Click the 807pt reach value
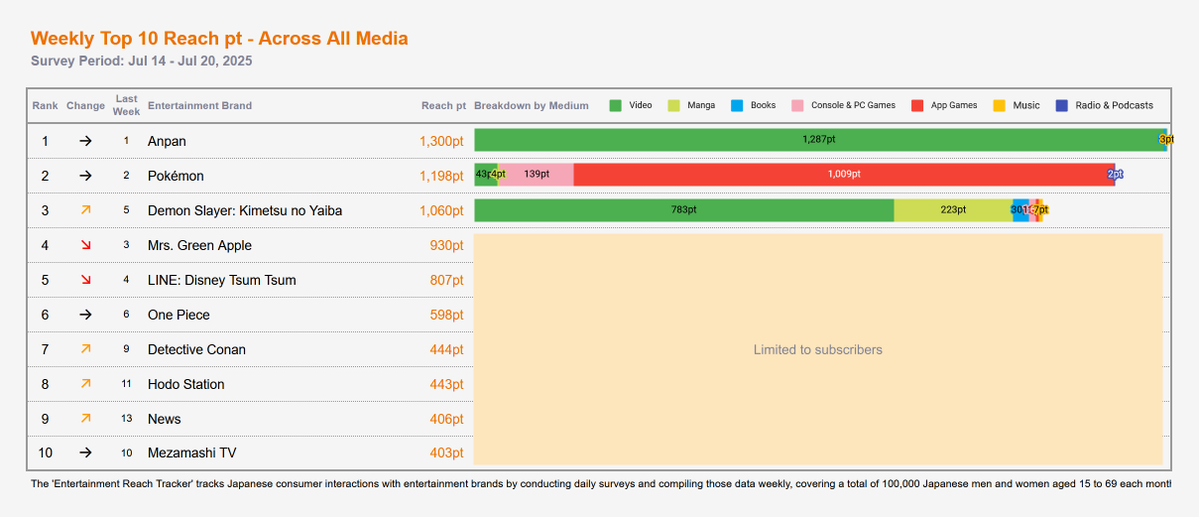This screenshot has width=1199, height=517. [x=447, y=280]
